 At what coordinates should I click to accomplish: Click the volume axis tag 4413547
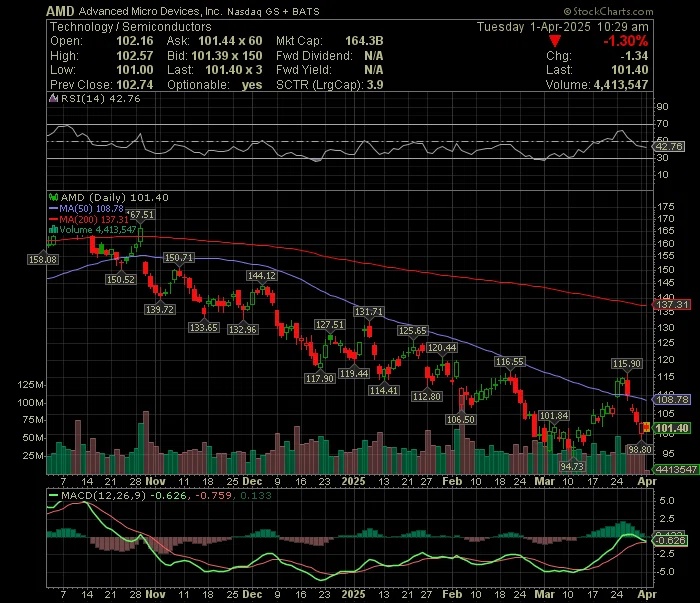click(x=675, y=469)
